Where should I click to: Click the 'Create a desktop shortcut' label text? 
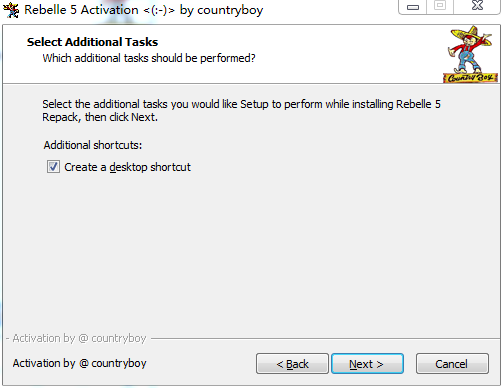click(127, 167)
